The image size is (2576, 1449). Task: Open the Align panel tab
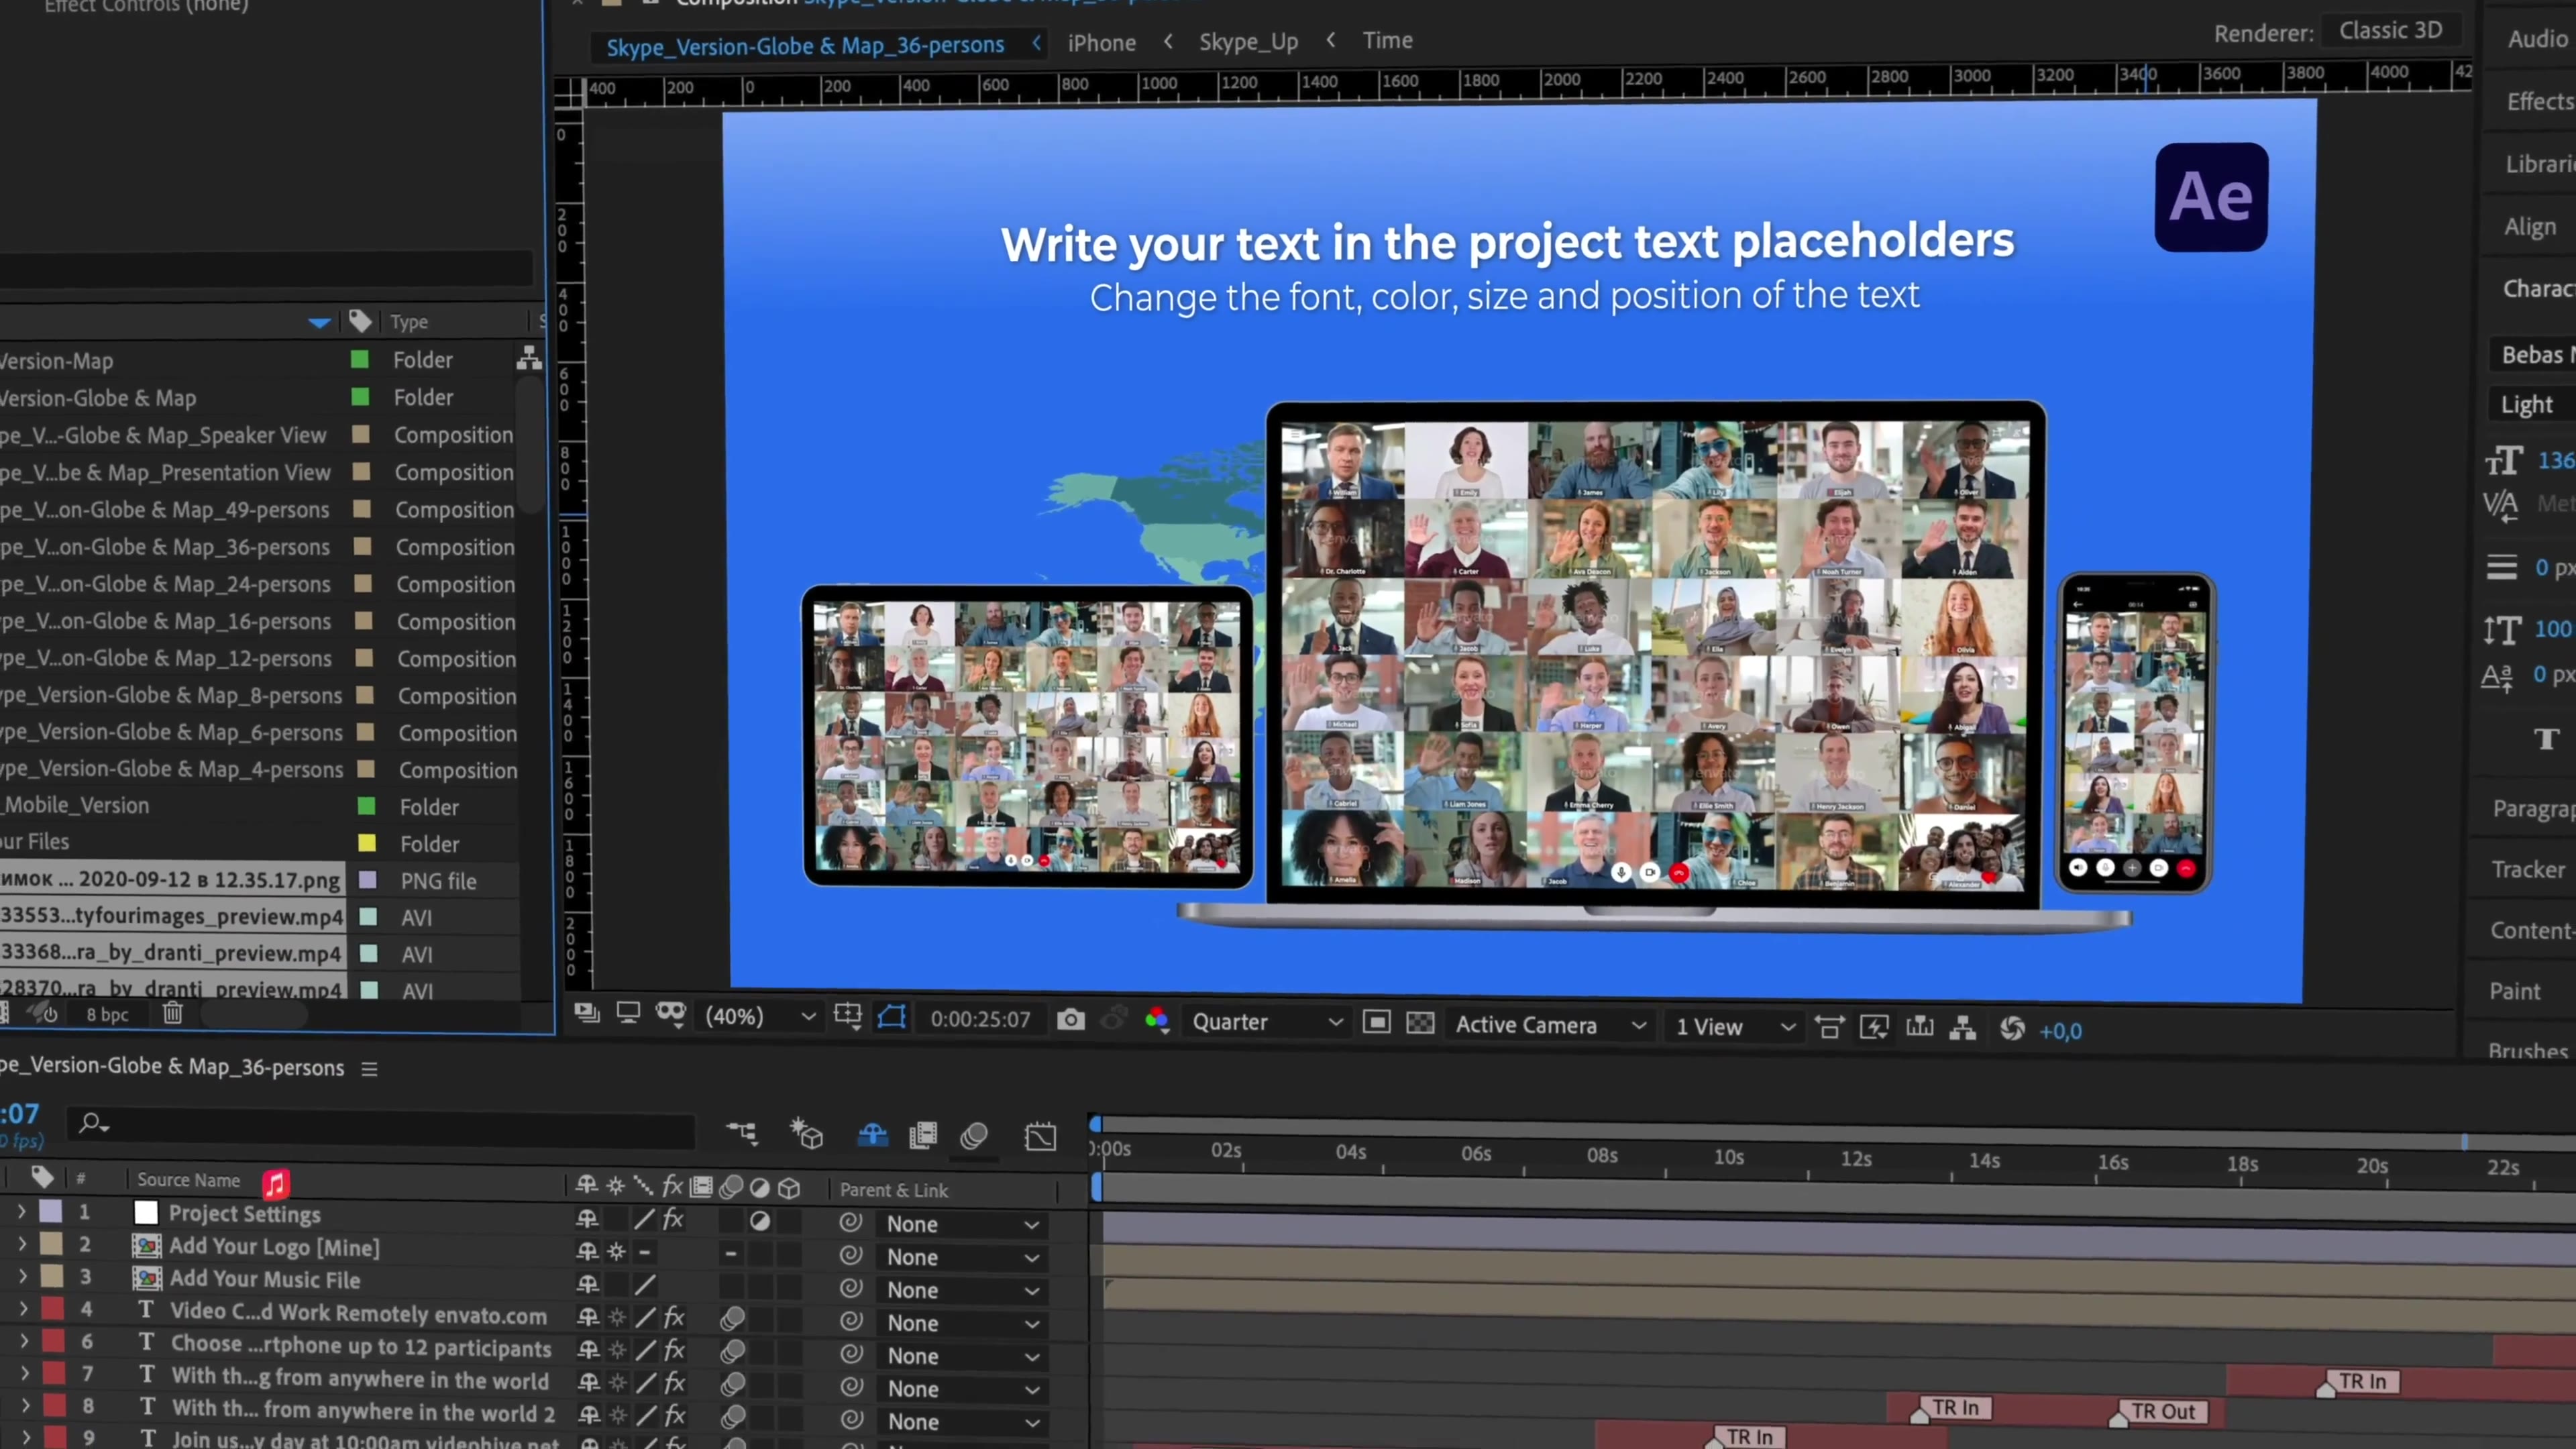[x=2529, y=227]
